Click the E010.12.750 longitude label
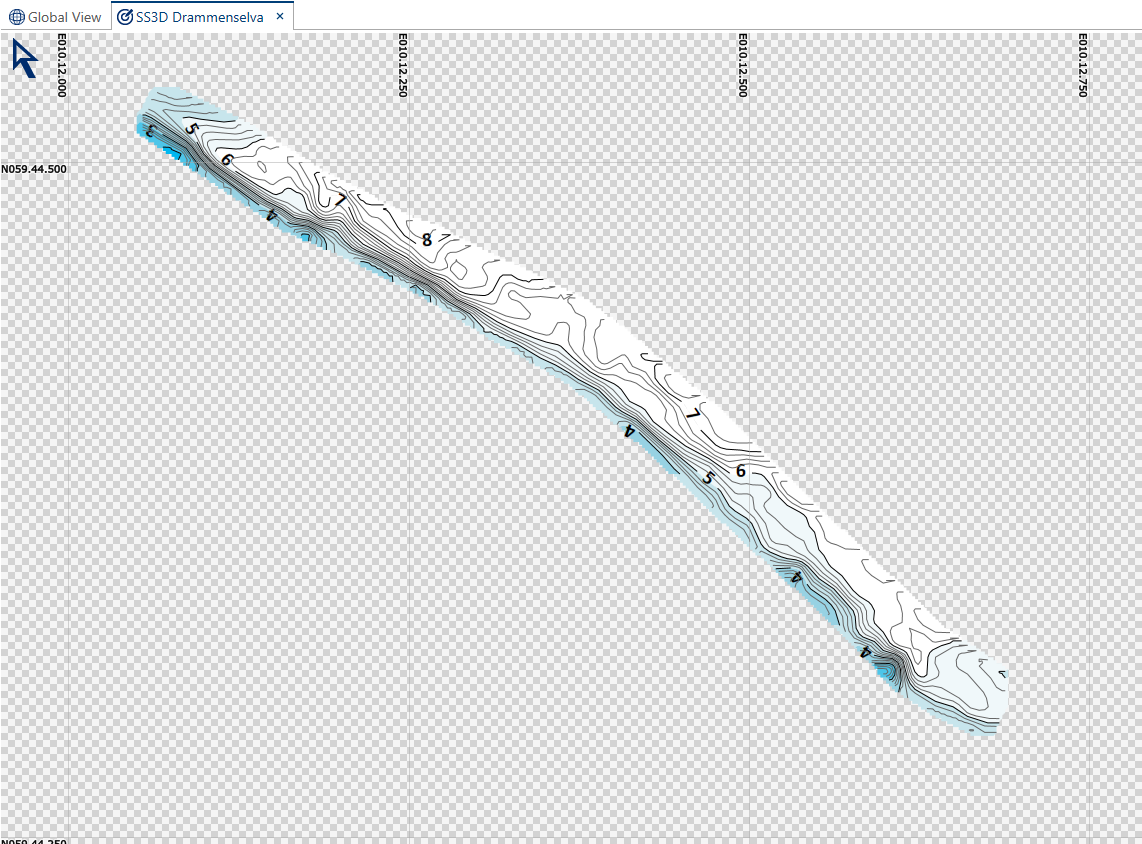Viewport: 1142px width, 844px height. pos(1083,66)
